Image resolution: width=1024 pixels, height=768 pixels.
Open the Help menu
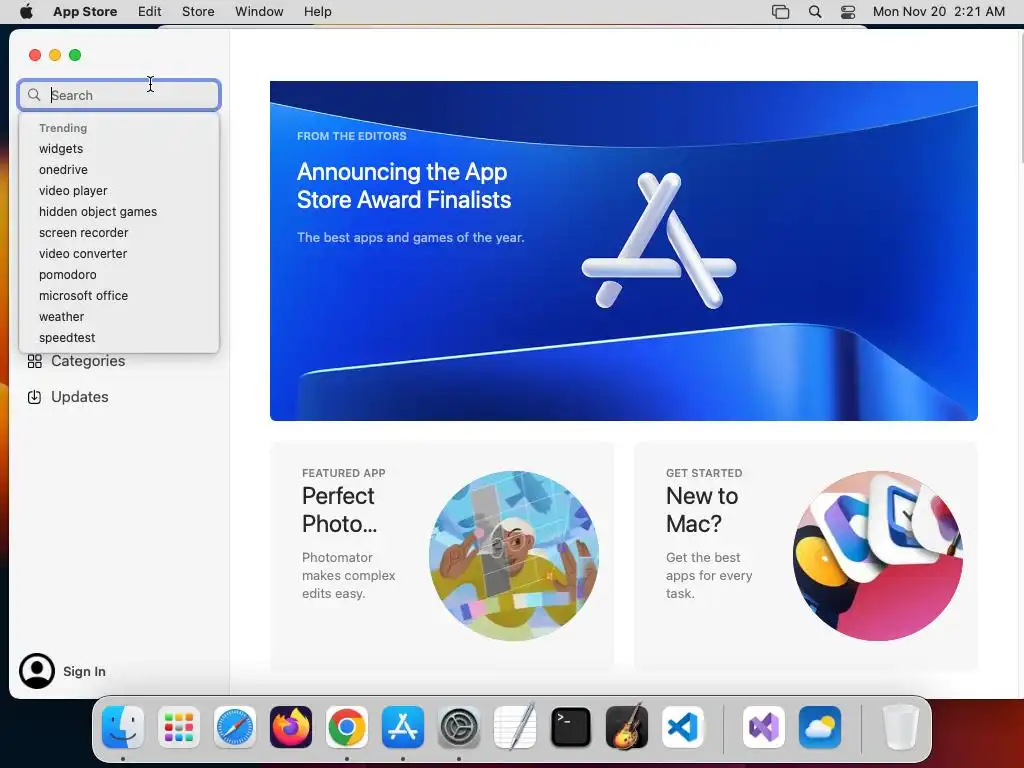317,12
